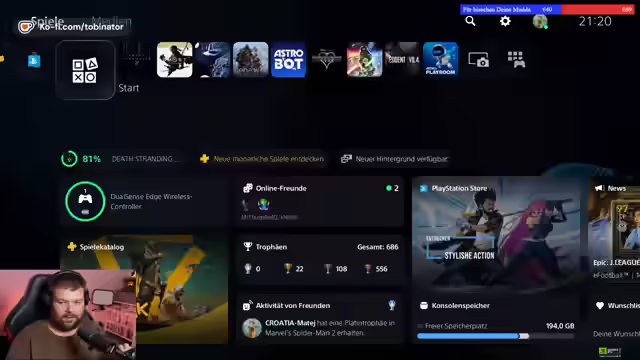
Task: Launch Astro's Playroom tile
Action: tap(441, 60)
